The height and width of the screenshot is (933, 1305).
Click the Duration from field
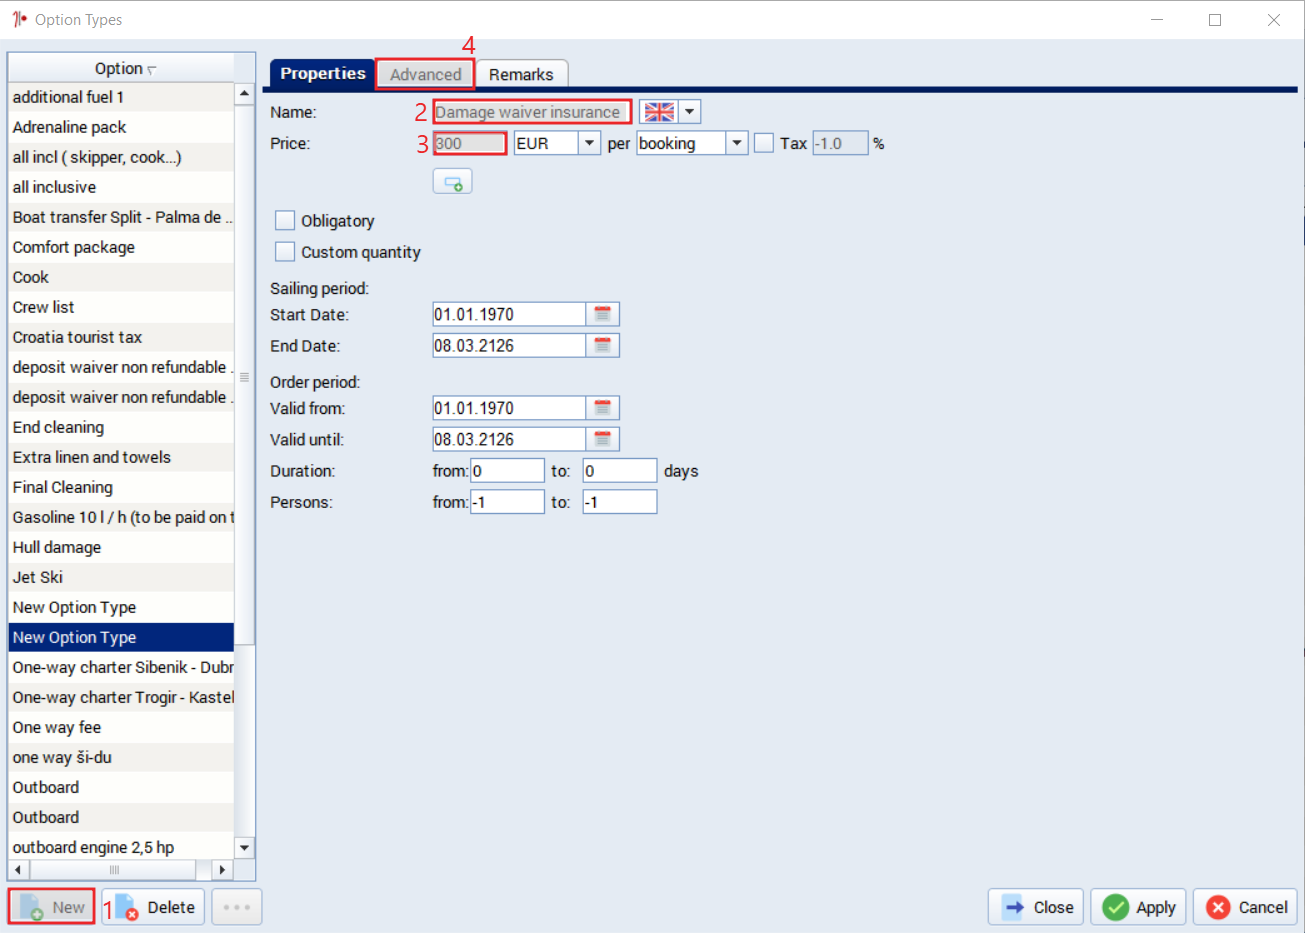(x=508, y=470)
